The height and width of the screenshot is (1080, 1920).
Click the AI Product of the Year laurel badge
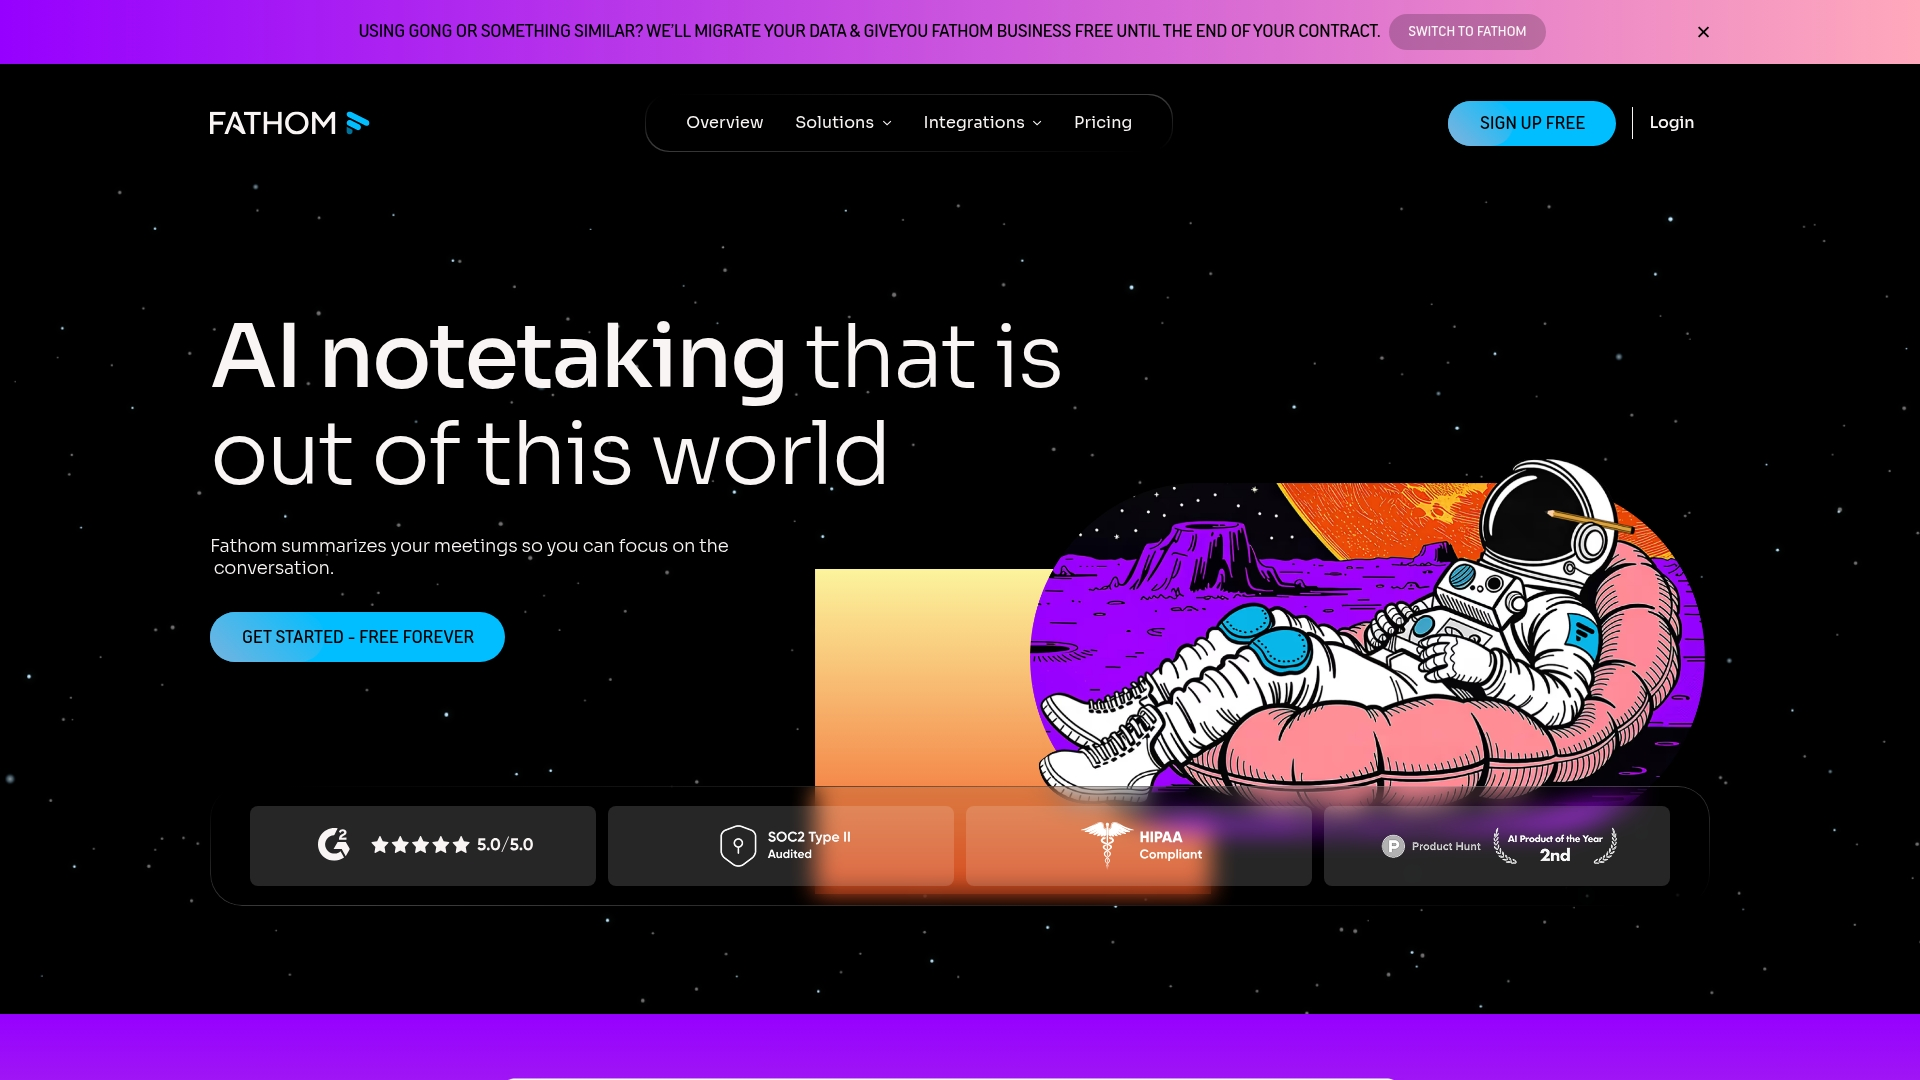click(x=1555, y=845)
